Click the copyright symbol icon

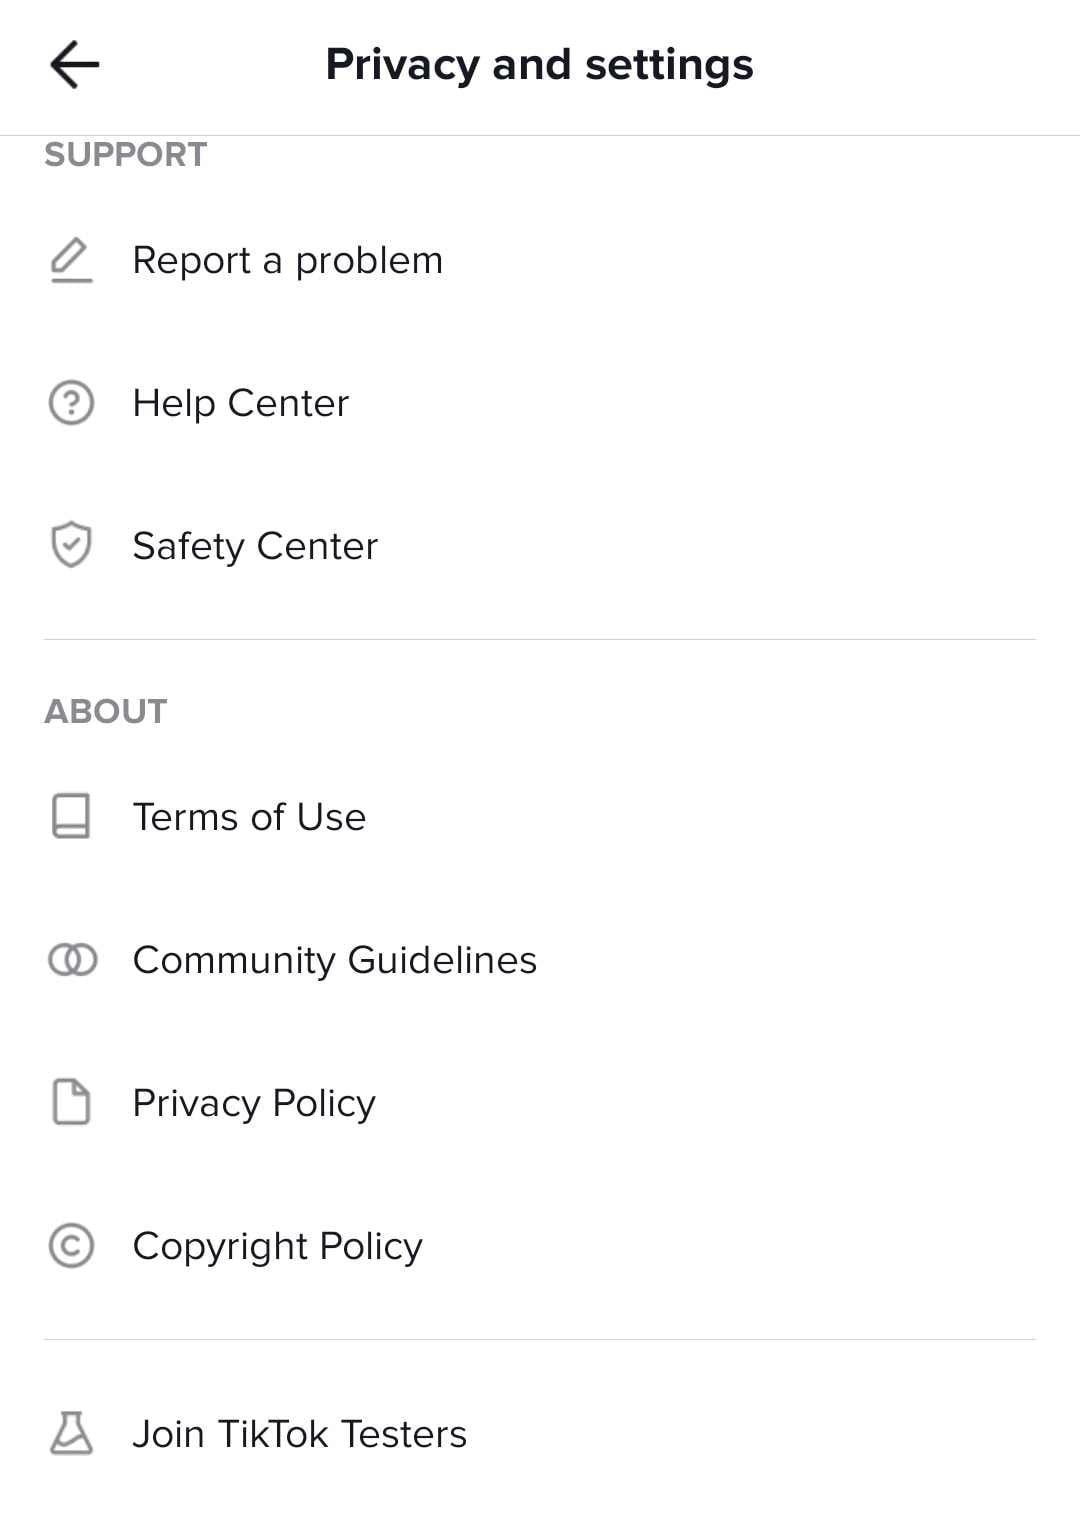coord(71,1246)
